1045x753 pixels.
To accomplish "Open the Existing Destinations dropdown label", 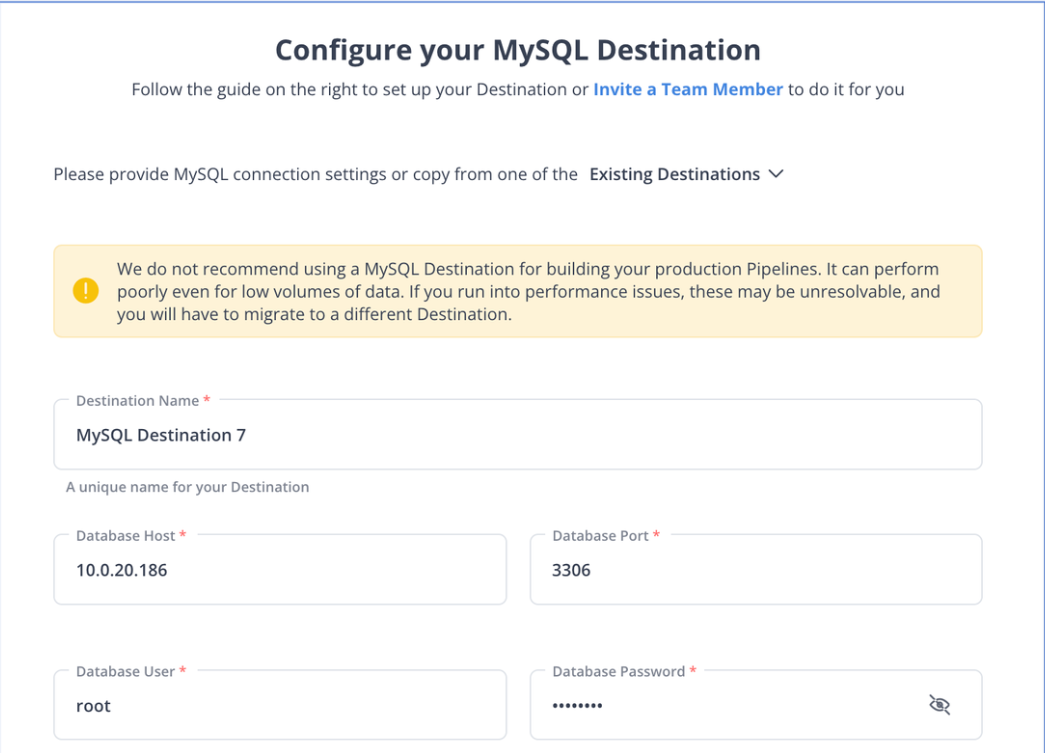I will click(674, 174).
